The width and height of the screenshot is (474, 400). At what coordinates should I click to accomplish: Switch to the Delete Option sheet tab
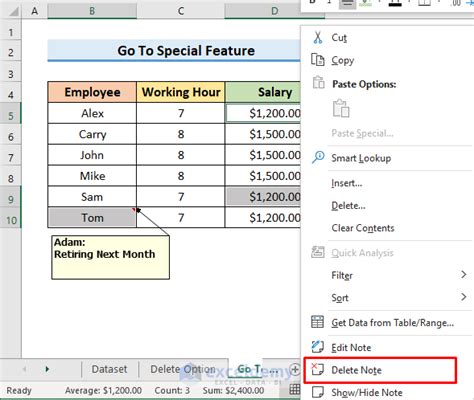point(183,369)
